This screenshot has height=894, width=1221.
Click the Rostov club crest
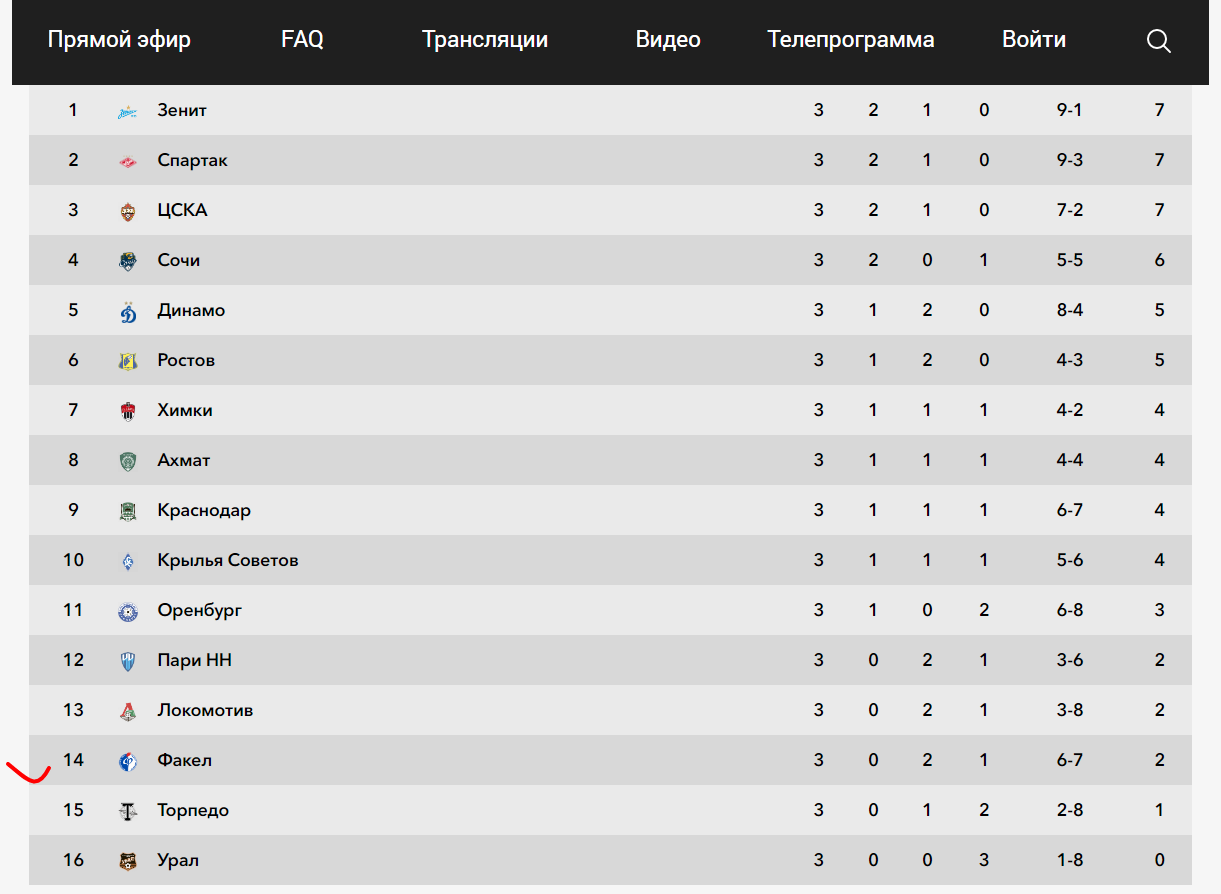tap(127, 361)
